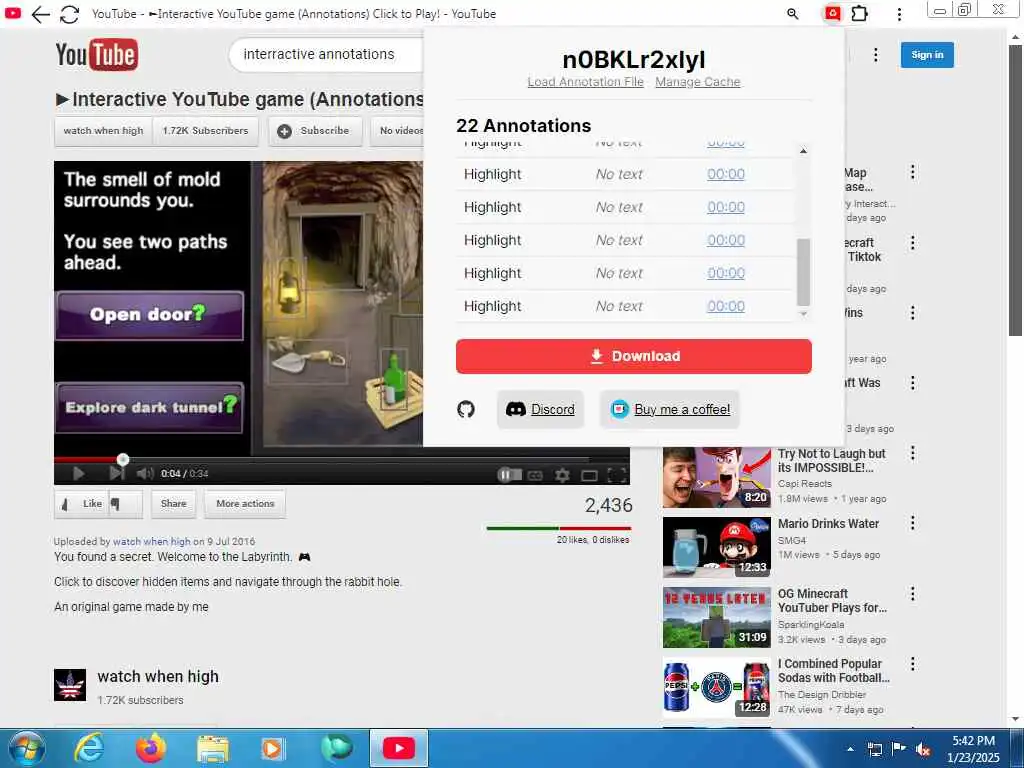Seek using the video progress bar handle
This screenshot has height=768, width=1024.
(123, 459)
